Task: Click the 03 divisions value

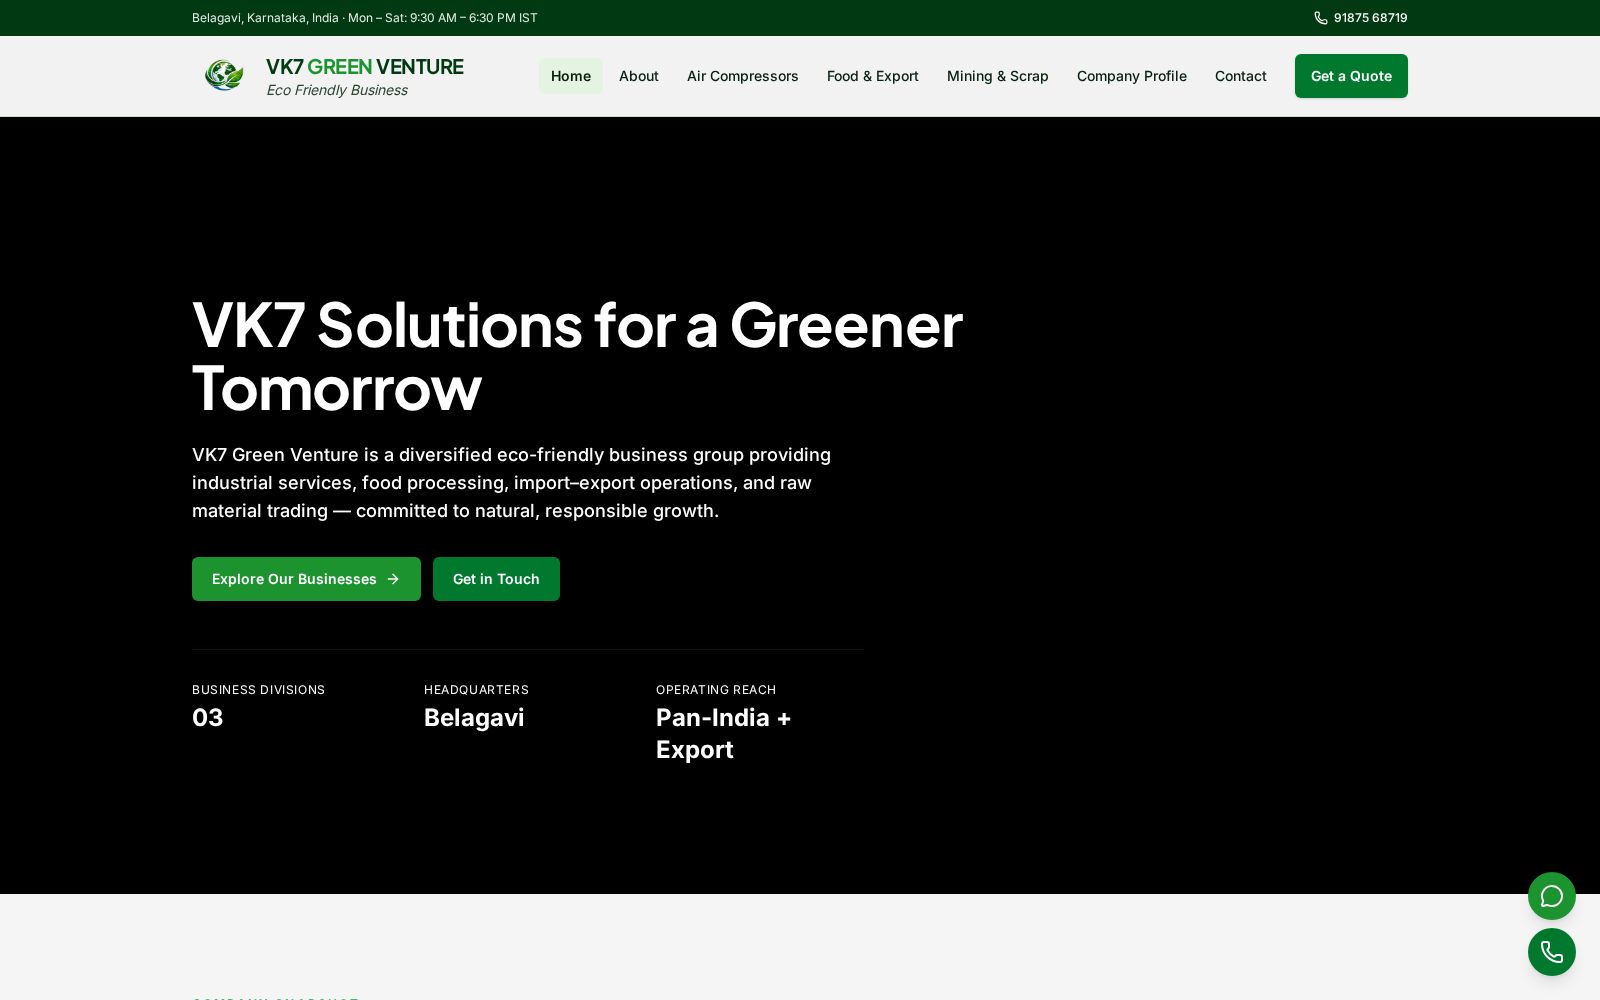Action: coord(208,718)
